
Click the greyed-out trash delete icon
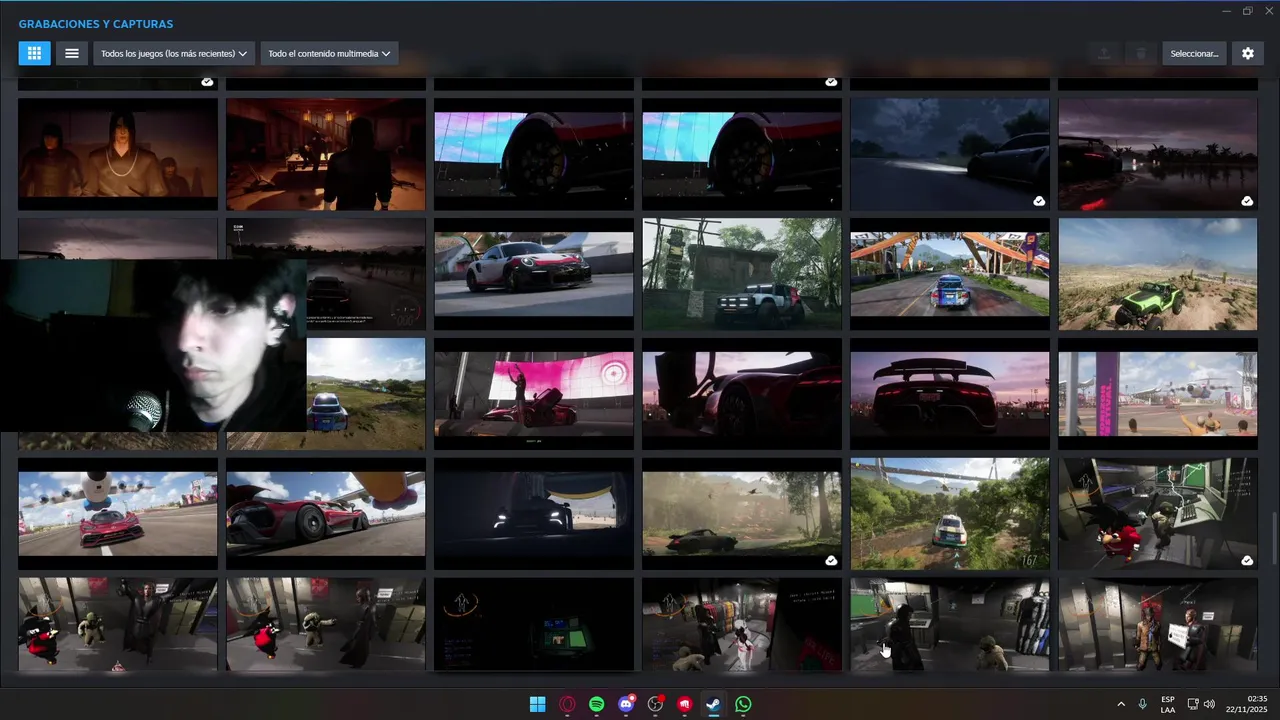(x=1140, y=53)
